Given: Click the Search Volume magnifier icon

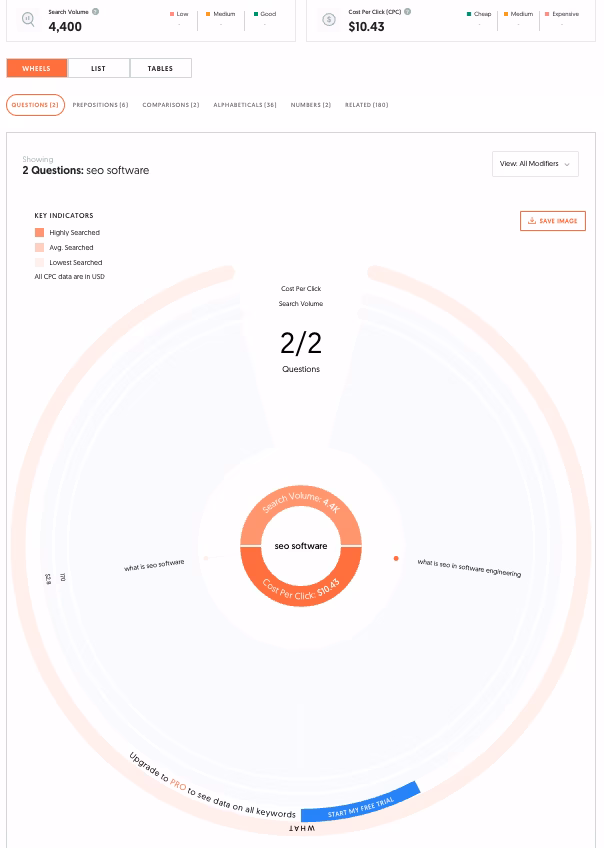Looking at the screenshot, I should pyautogui.click(x=29, y=20).
